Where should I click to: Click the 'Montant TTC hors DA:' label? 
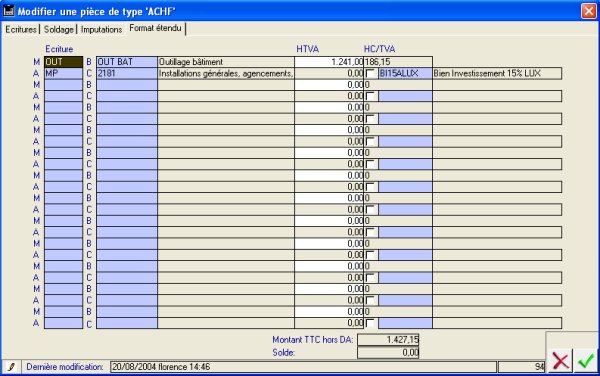[313, 340]
